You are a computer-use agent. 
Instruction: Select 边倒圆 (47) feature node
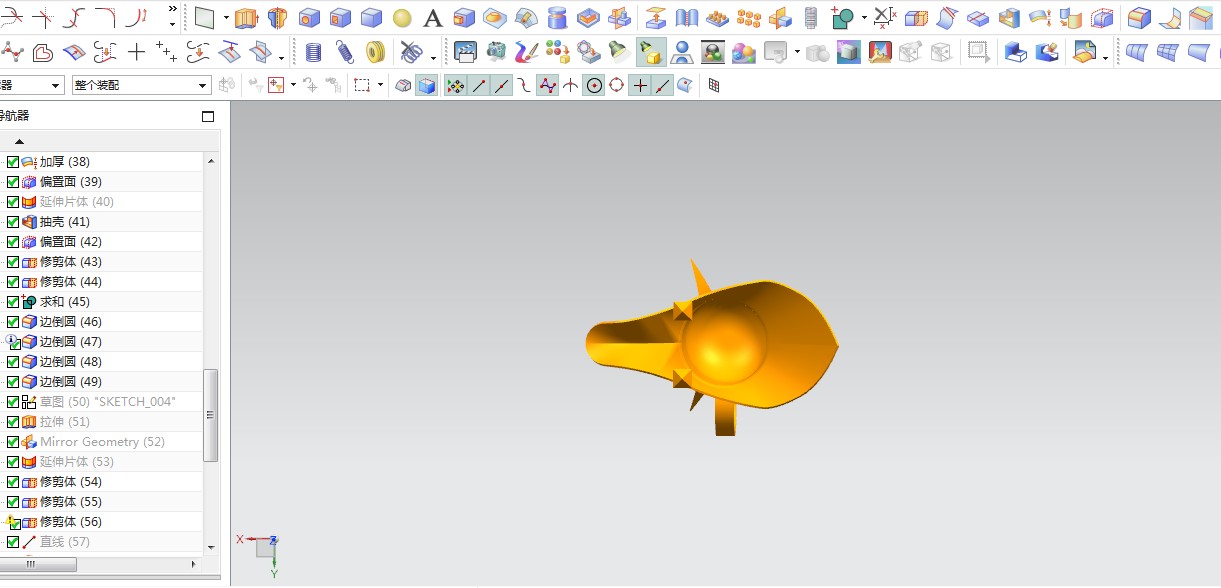71,342
